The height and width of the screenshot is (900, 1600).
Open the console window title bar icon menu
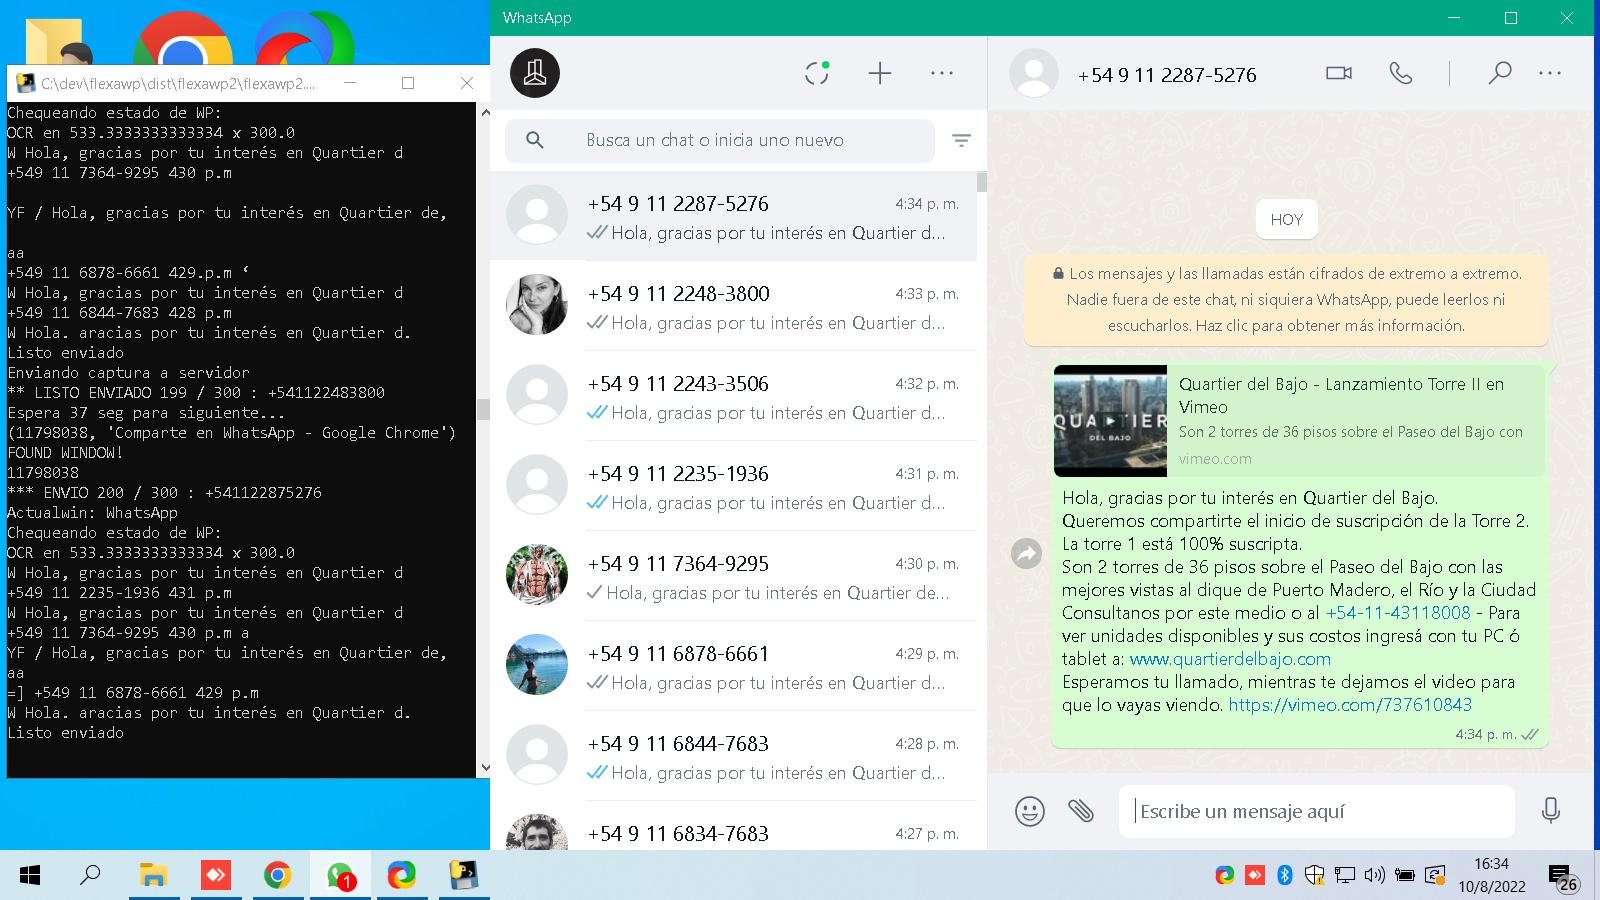pos(25,83)
